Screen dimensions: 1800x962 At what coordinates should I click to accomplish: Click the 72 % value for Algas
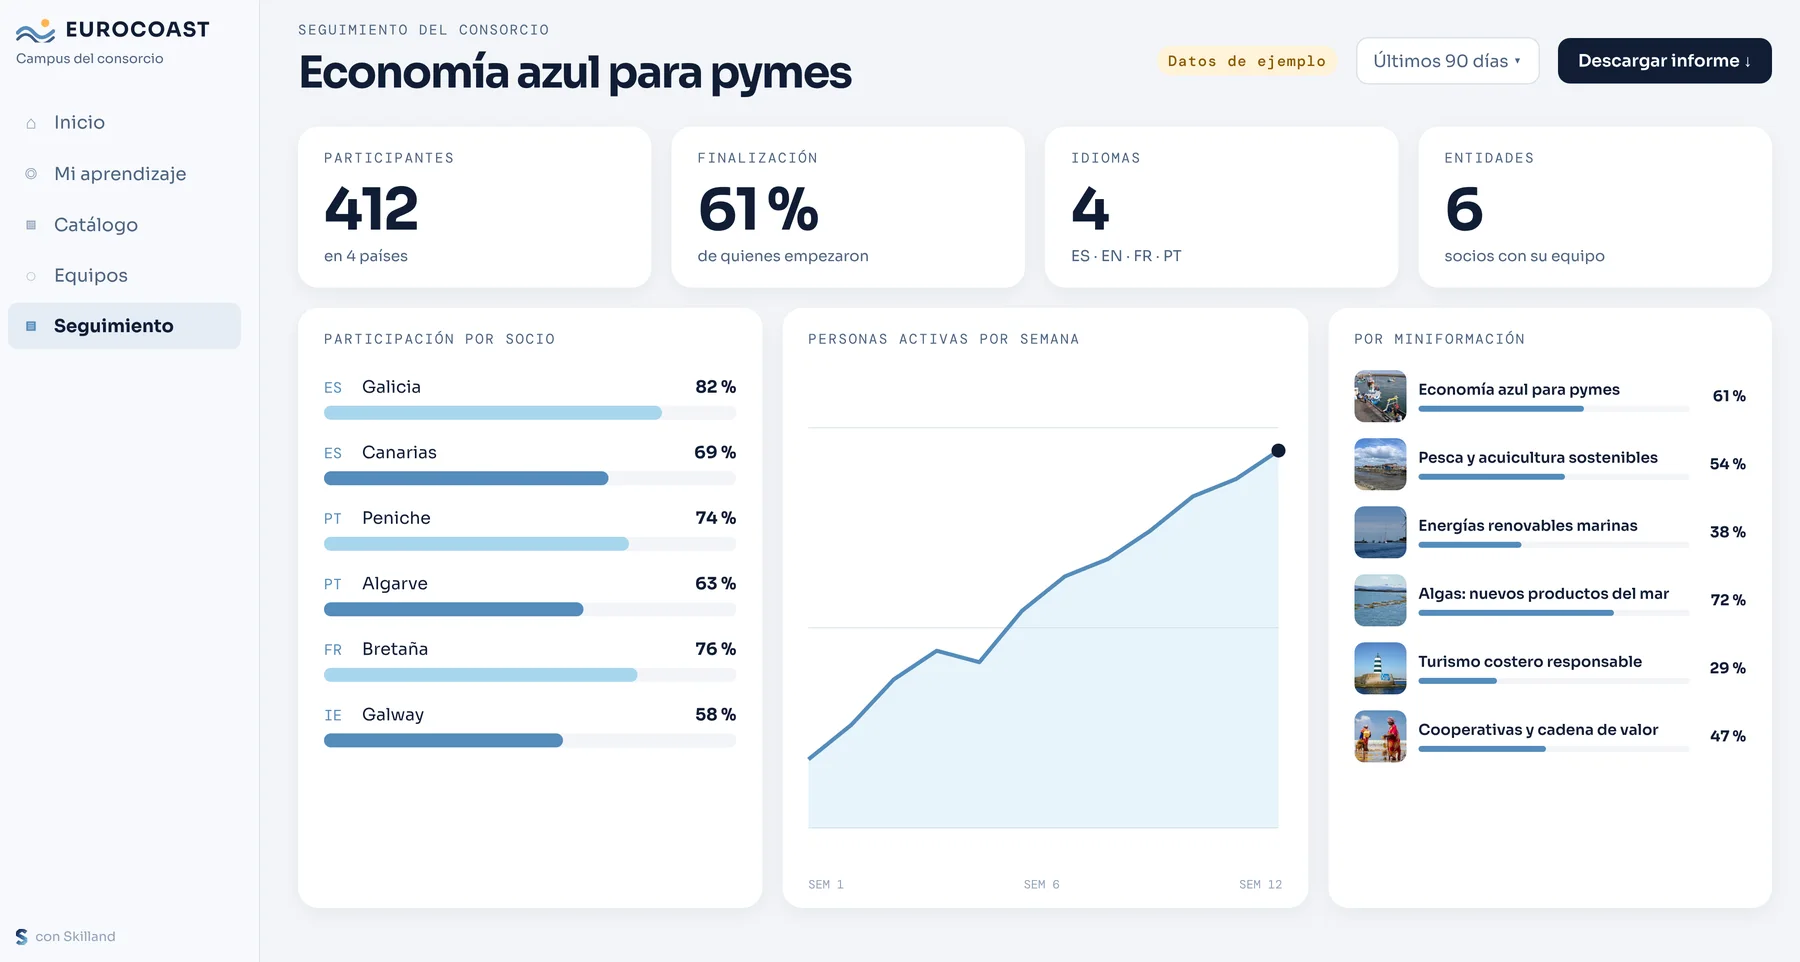point(1728,600)
